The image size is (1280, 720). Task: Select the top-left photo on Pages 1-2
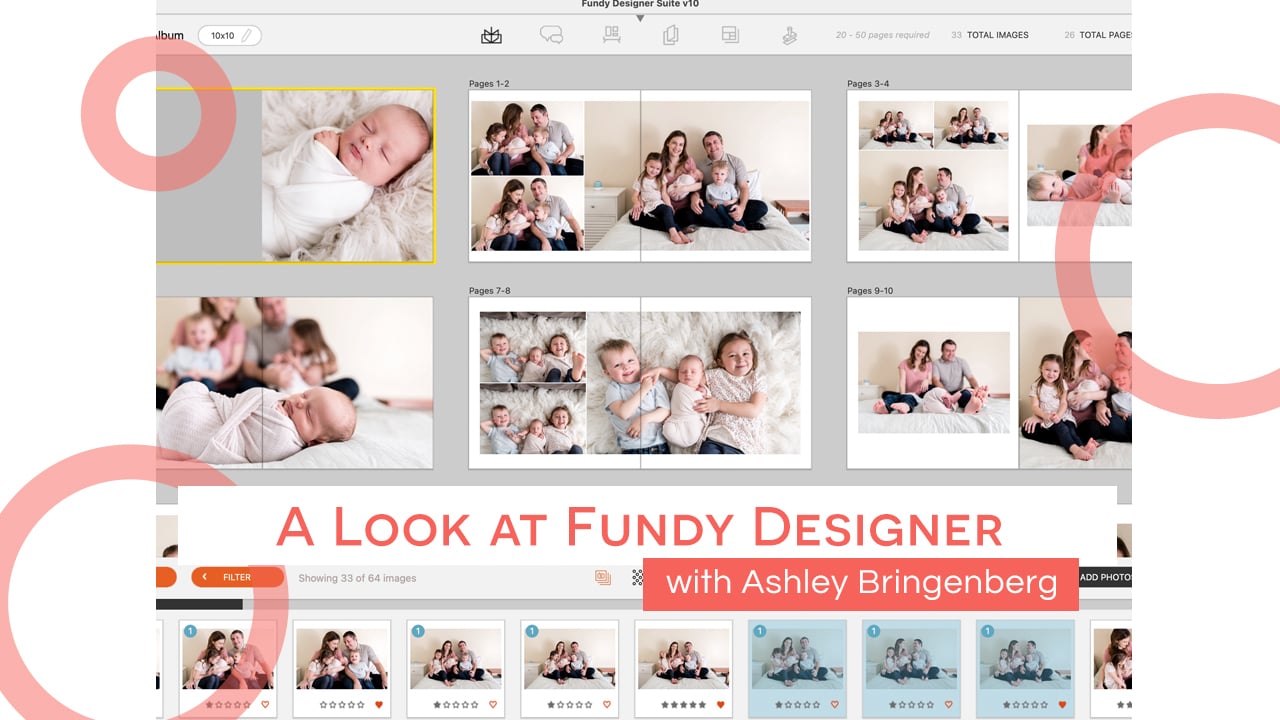(x=527, y=138)
